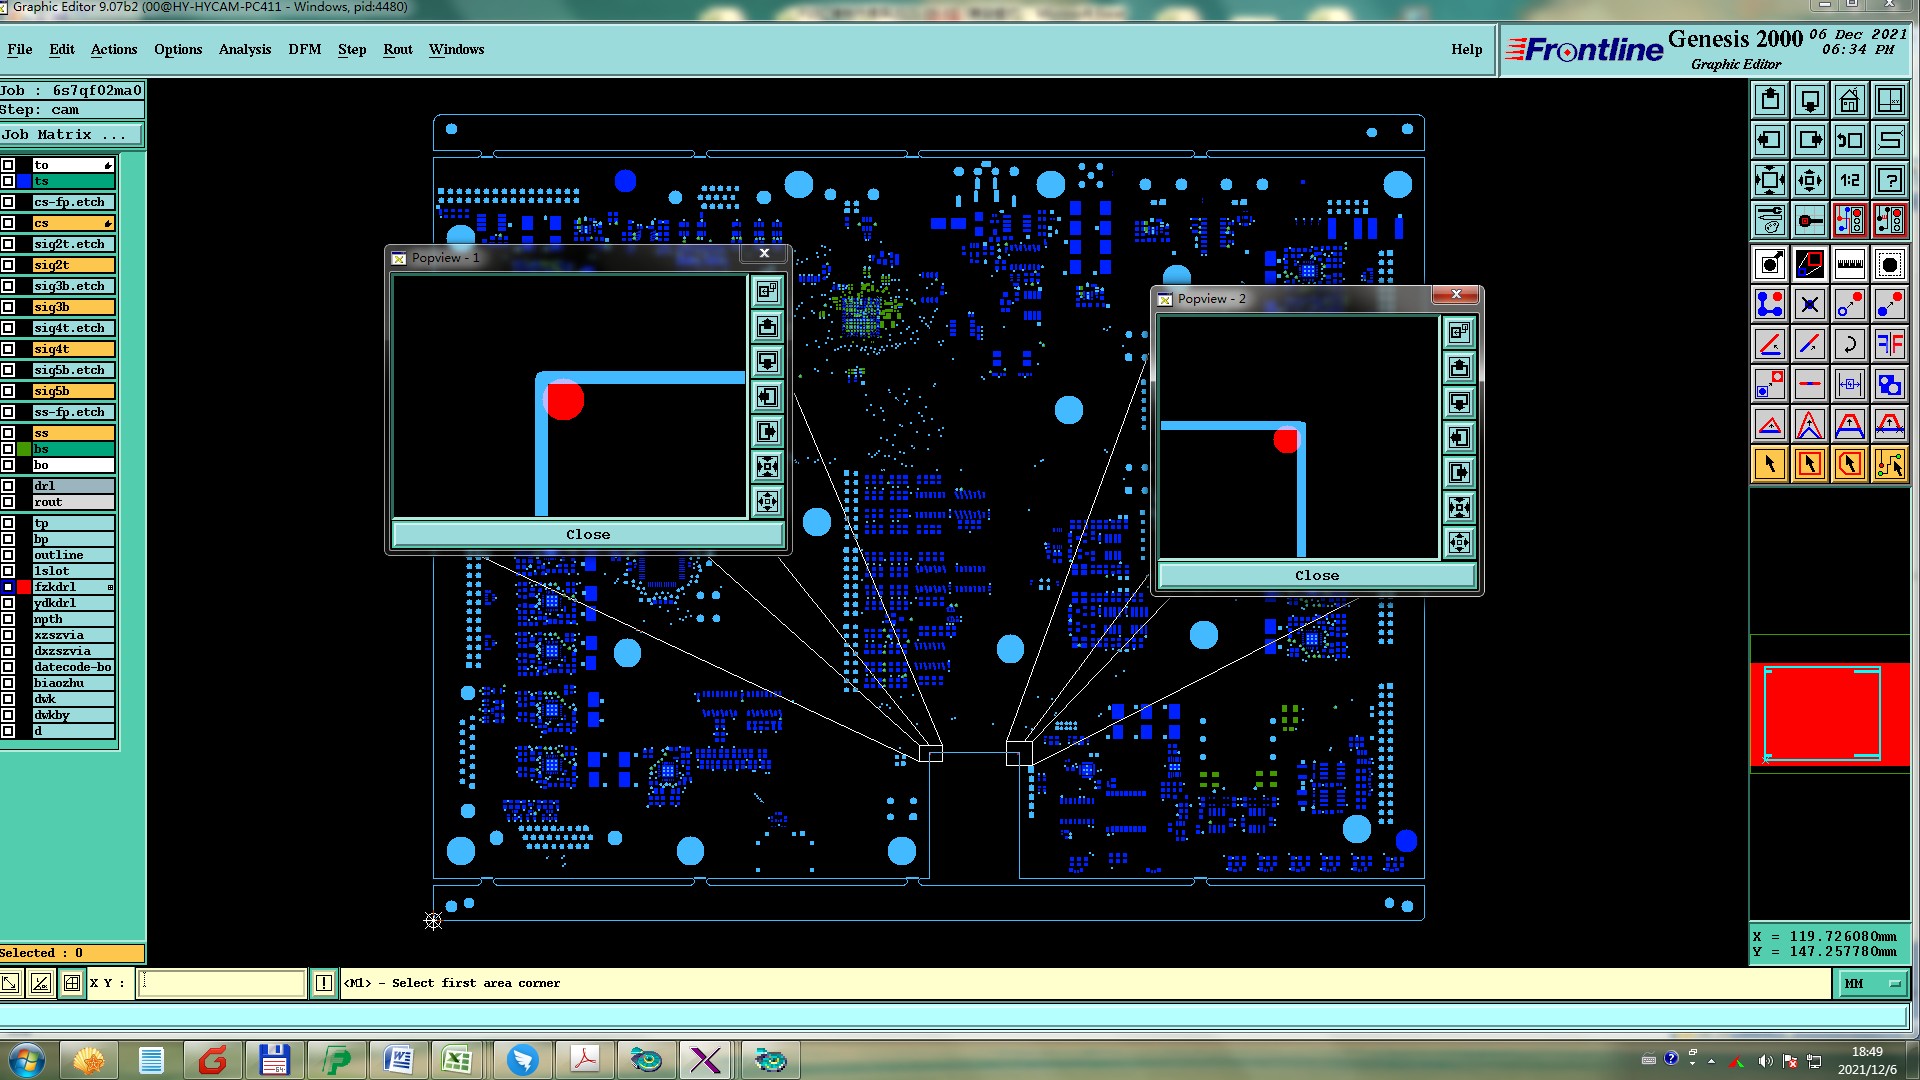Viewport: 1920px width, 1080px height.
Task: Click the wrench and palette settings icon
Action: click(x=1769, y=221)
